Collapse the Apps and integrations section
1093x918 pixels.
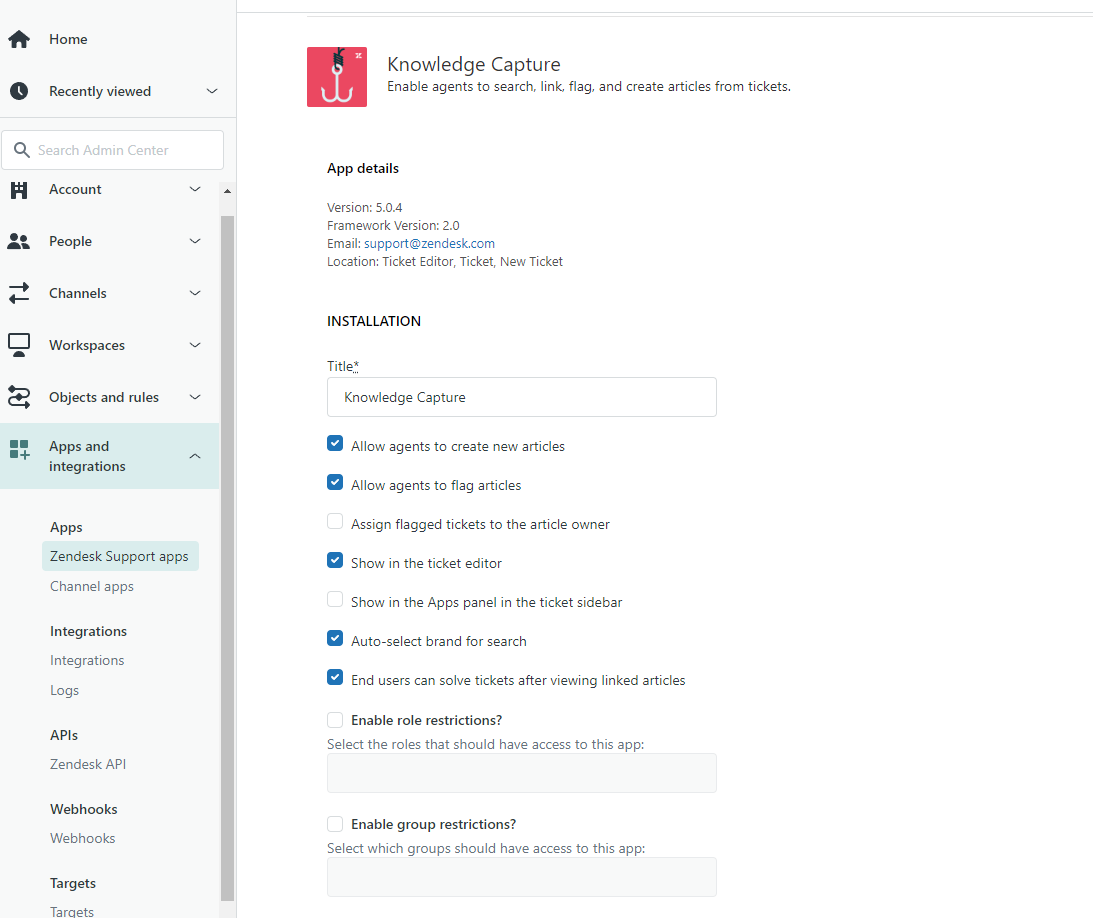coord(195,456)
